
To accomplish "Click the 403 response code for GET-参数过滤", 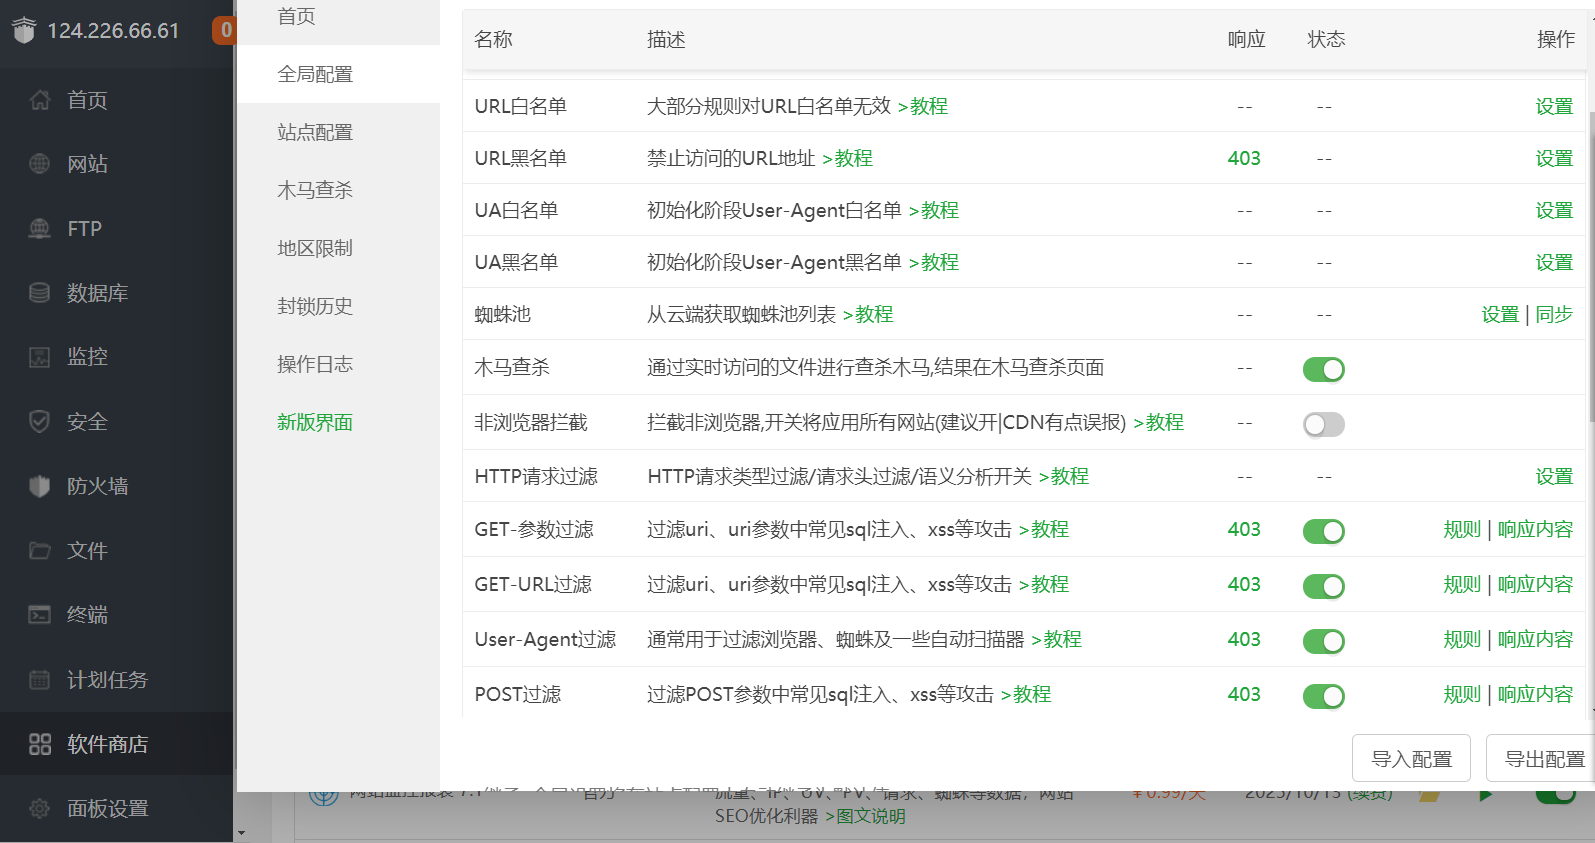I will tap(1244, 529).
